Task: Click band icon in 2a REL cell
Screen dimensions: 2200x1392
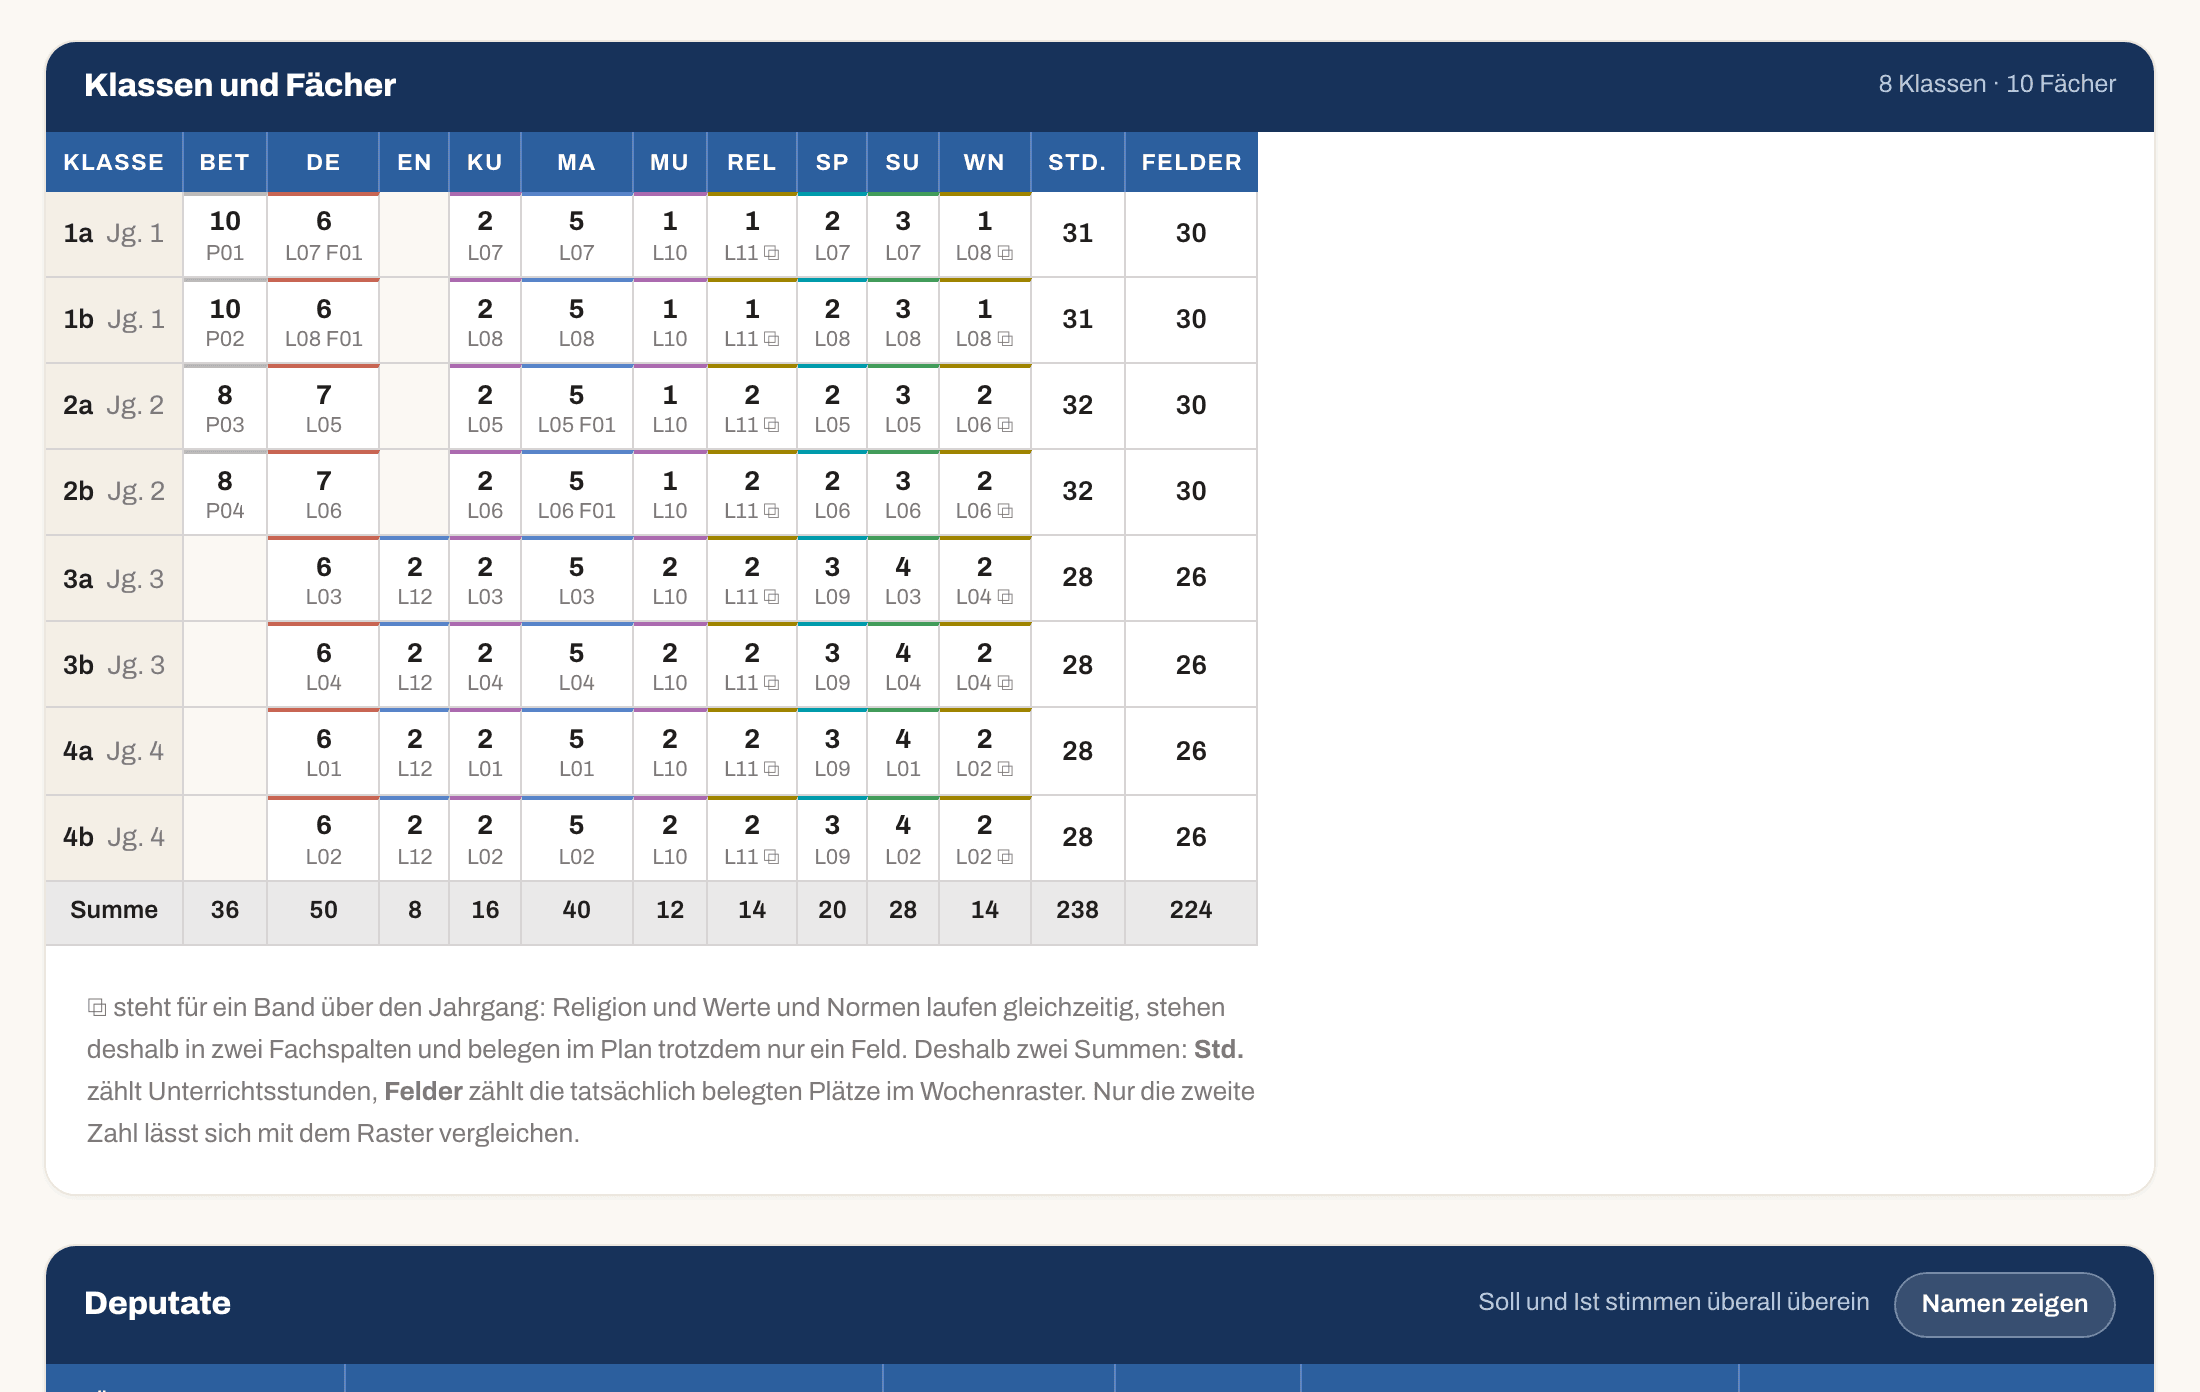Action: [772, 425]
